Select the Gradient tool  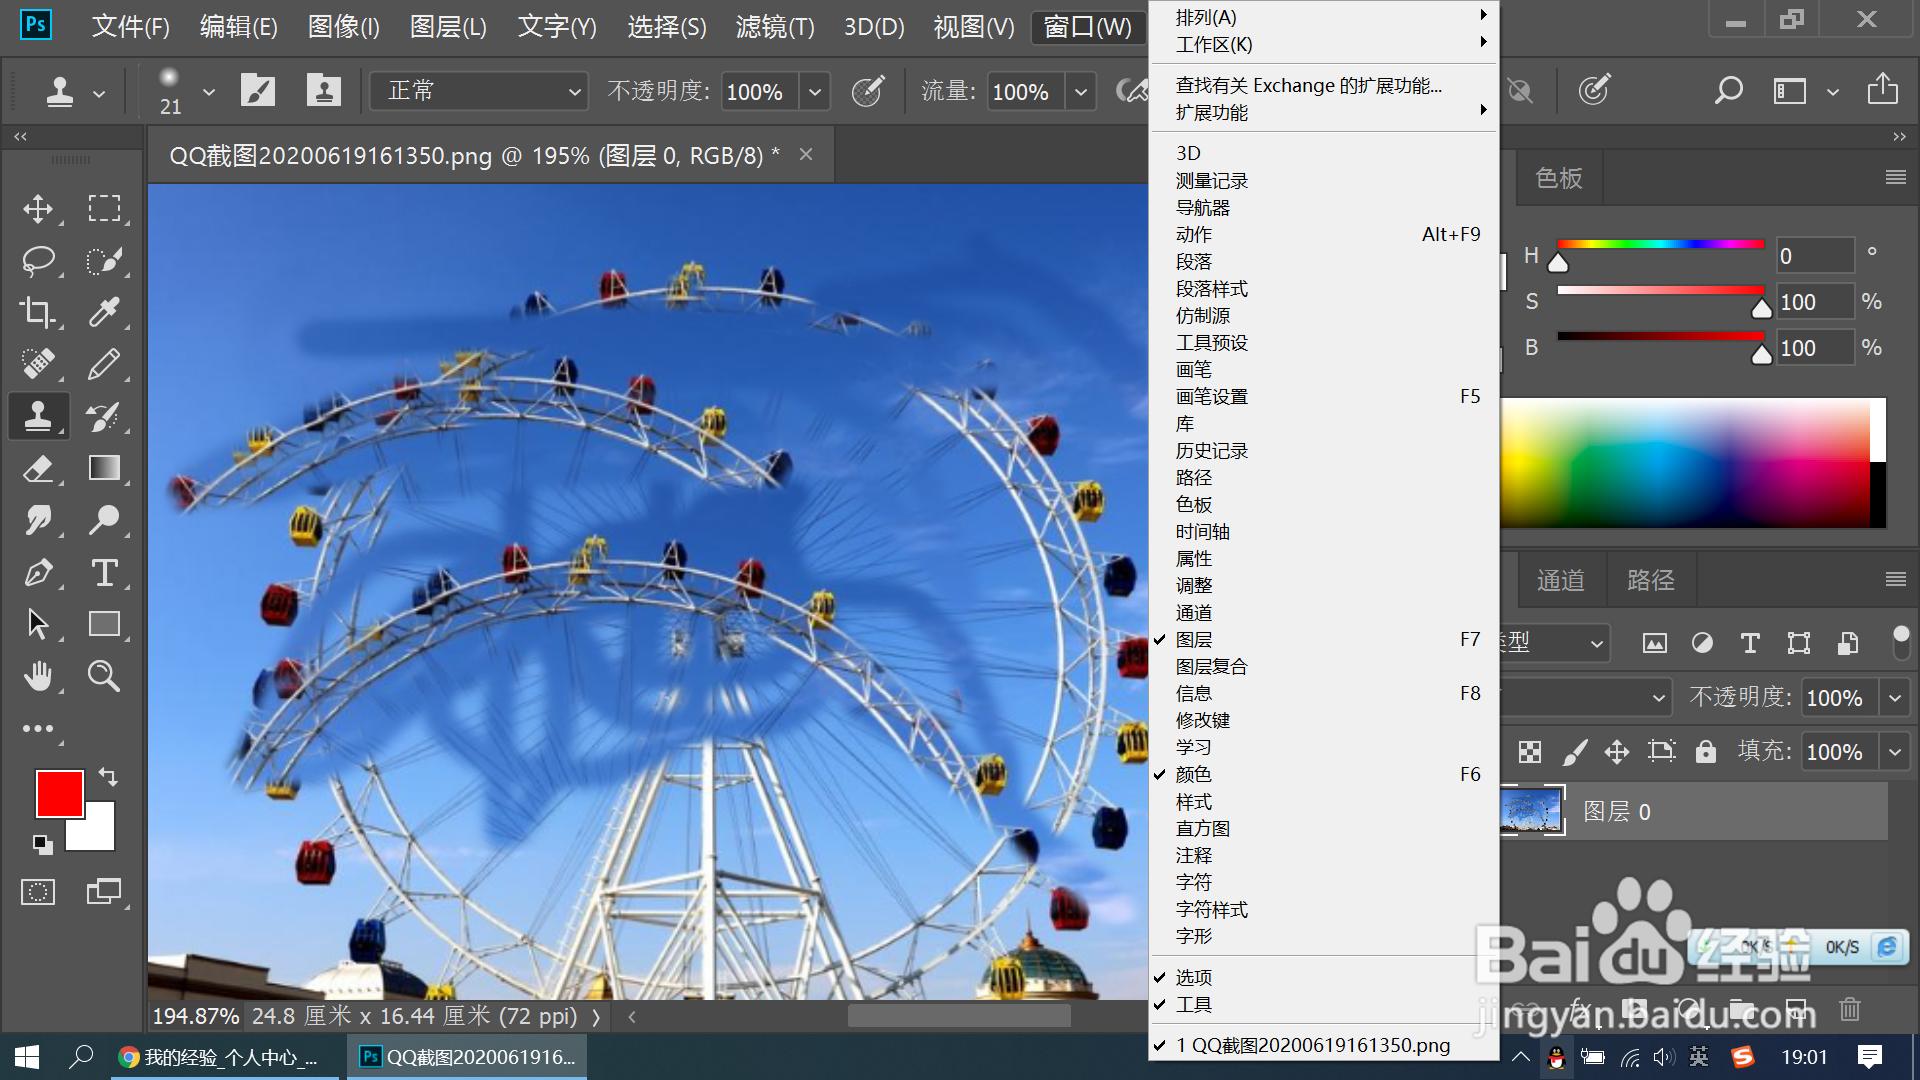tap(104, 468)
